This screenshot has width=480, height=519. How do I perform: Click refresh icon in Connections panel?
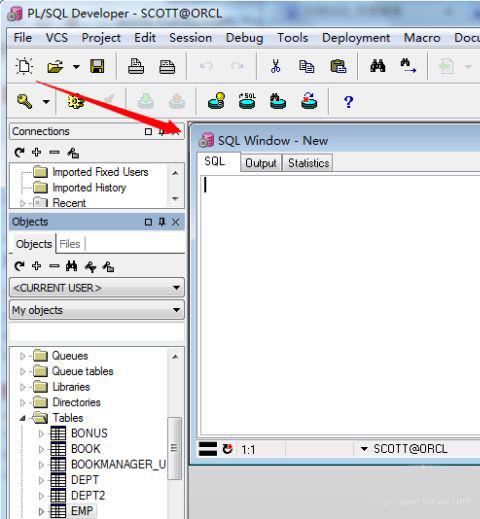pyautogui.click(x=19, y=152)
